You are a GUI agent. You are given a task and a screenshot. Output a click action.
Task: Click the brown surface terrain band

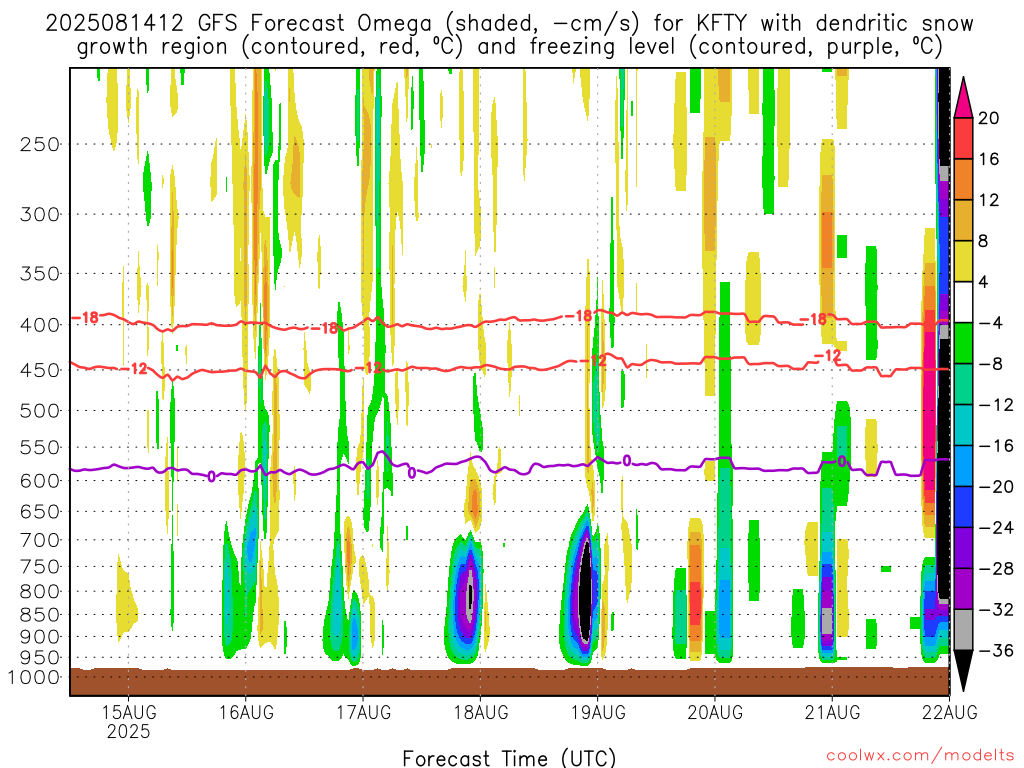tap(509, 681)
